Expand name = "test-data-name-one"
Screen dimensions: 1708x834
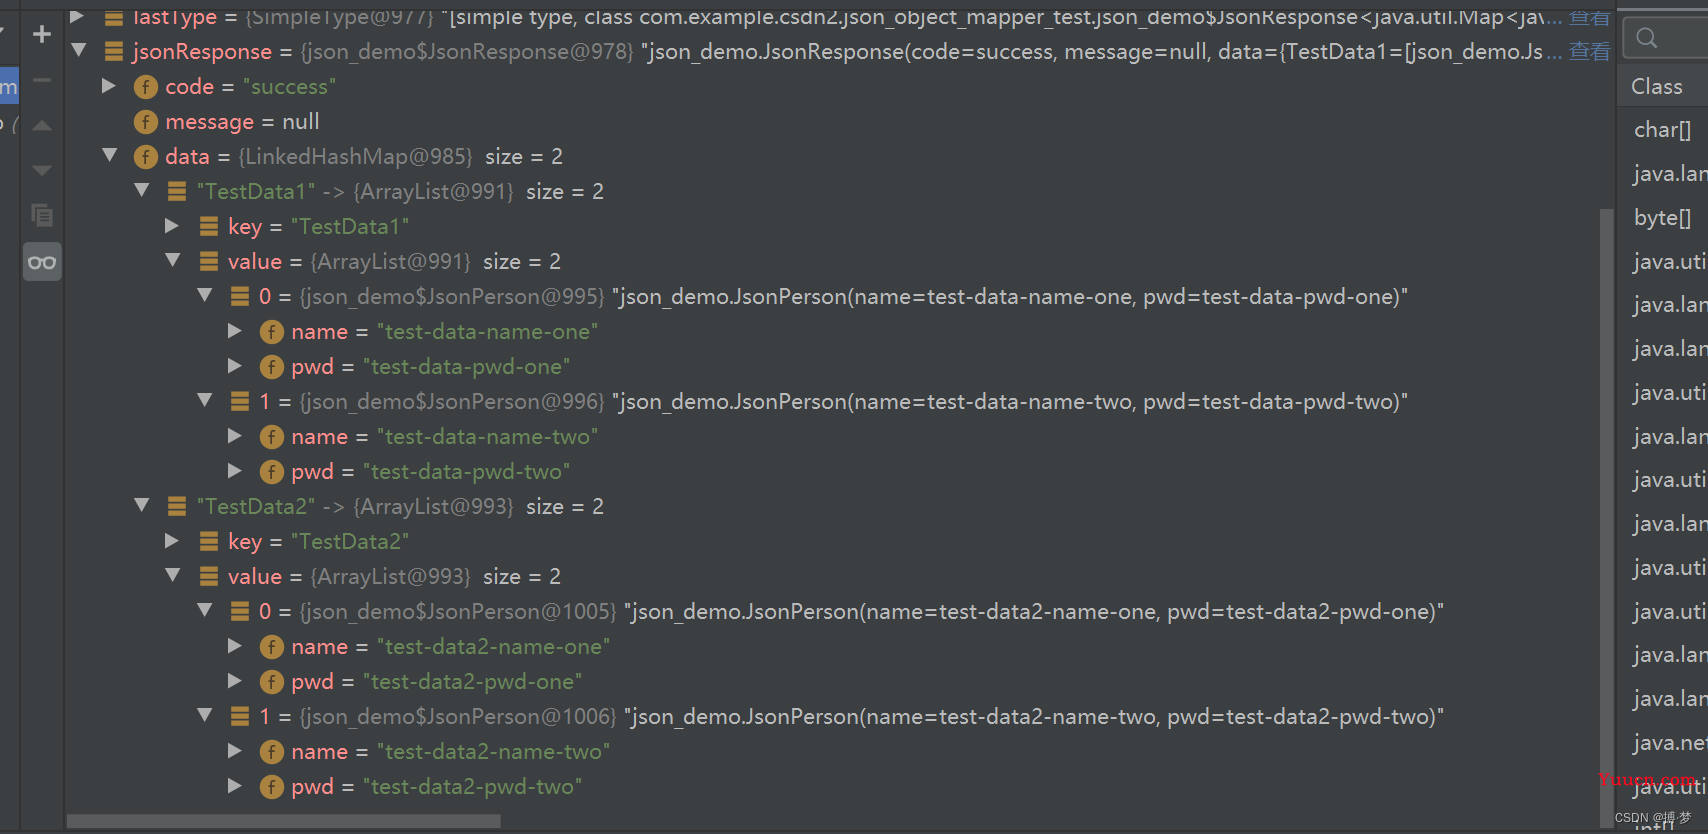(x=235, y=331)
